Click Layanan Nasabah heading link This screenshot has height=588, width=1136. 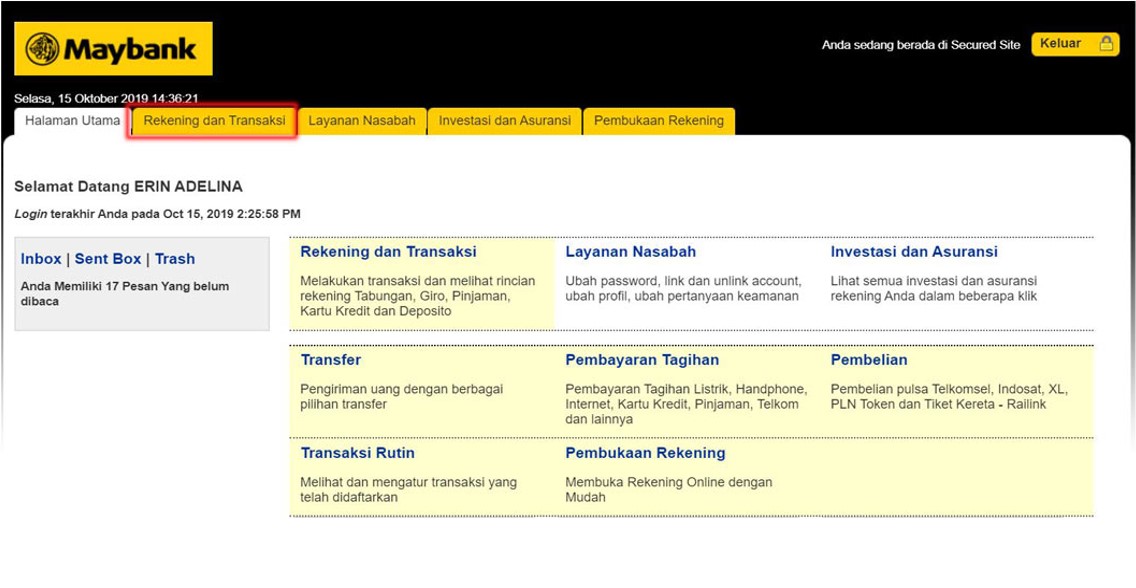click(x=630, y=252)
